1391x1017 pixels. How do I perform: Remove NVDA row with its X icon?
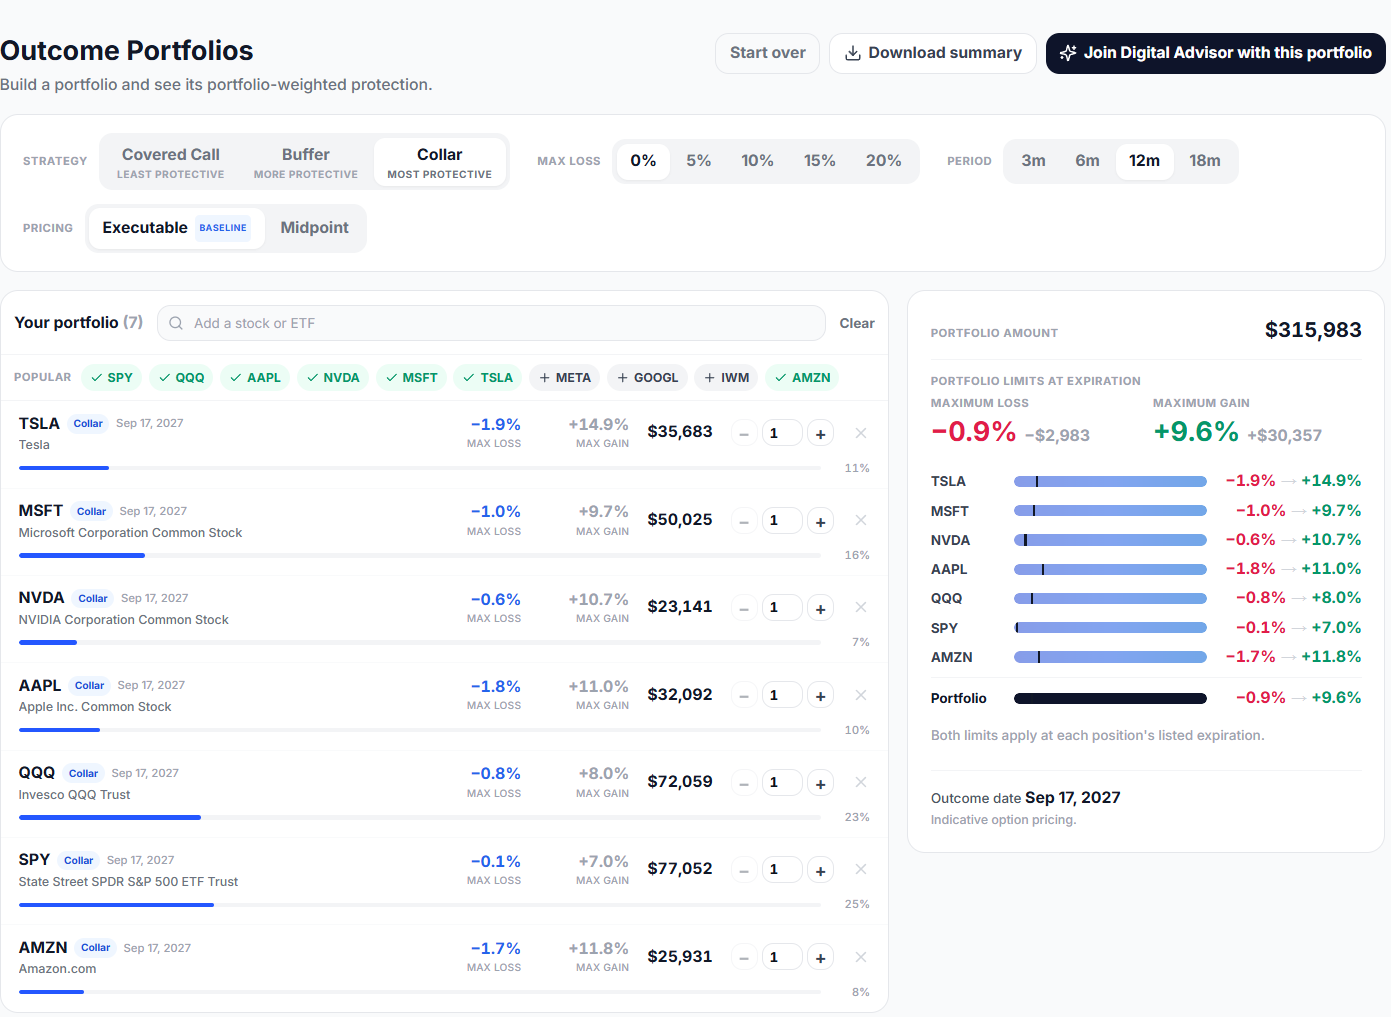pos(861,607)
